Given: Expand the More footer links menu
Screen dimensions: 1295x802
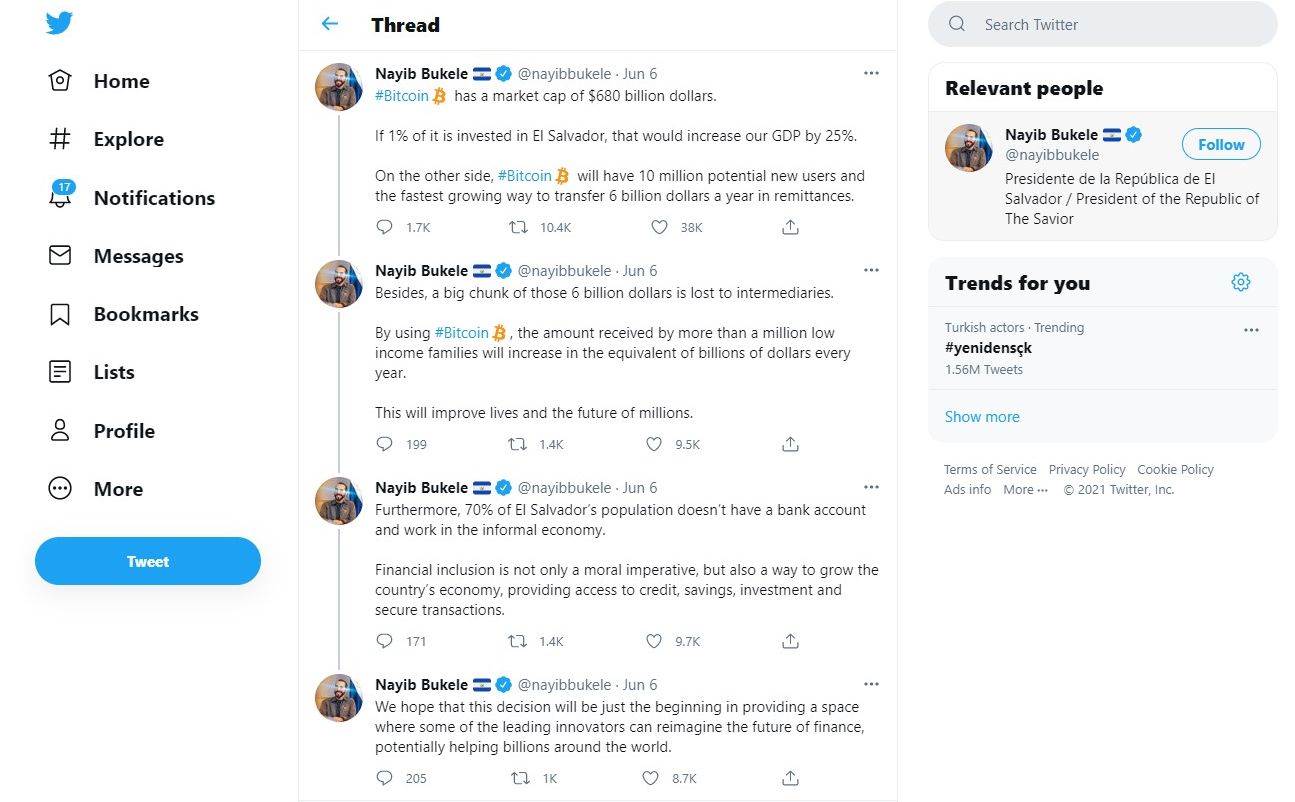Looking at the screenshot, I should click(1025, 490).
